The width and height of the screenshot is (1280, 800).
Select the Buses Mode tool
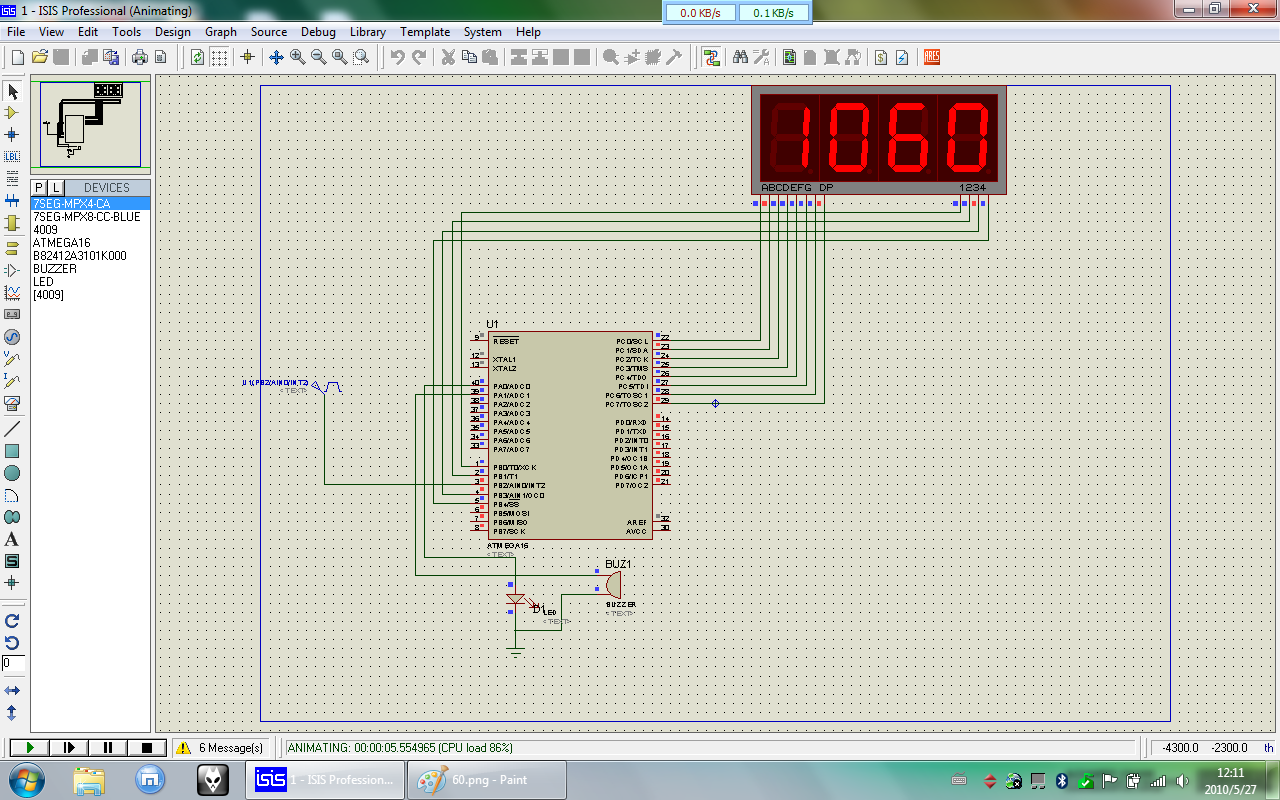(12, 201)
